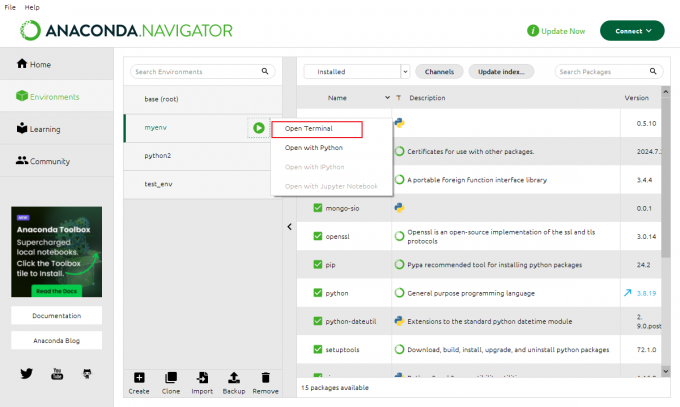
Task: Click python version 3.8.19 link
Action: (646, 293)
